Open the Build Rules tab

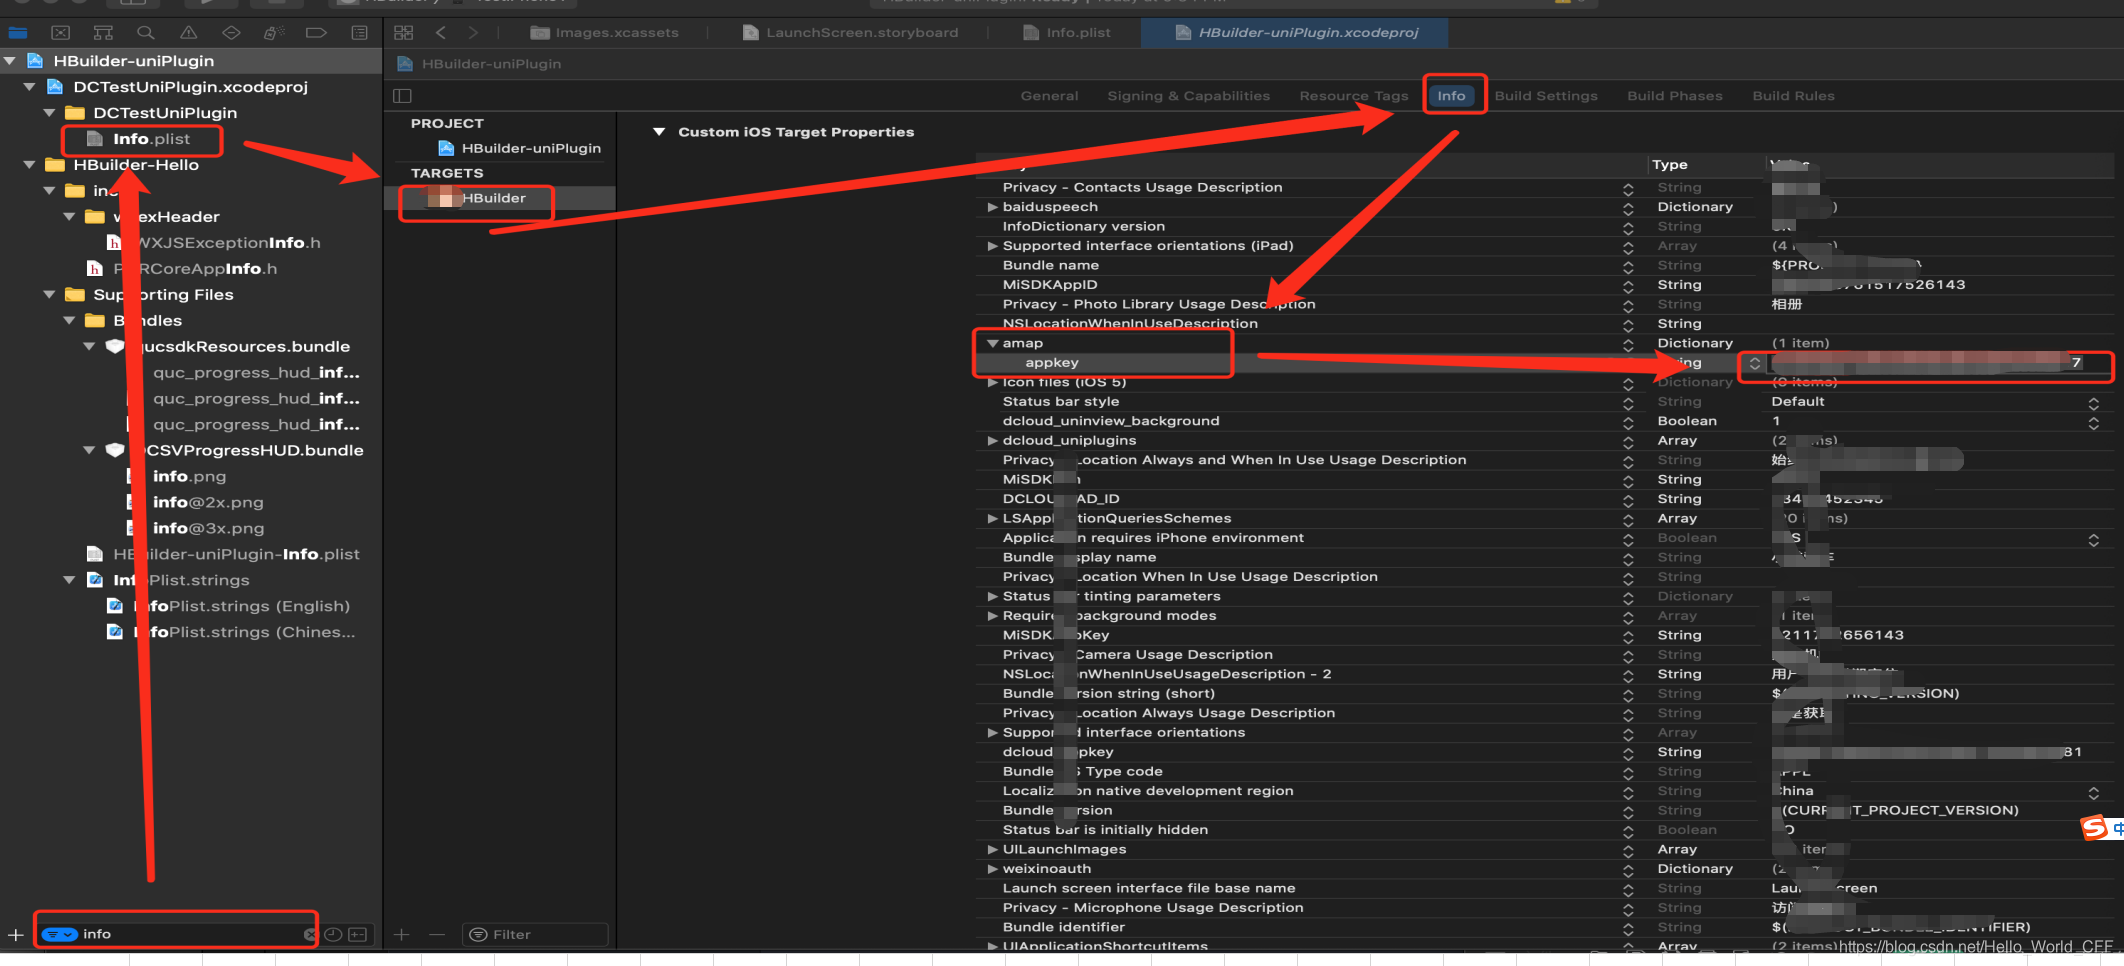pos(1793,96)
